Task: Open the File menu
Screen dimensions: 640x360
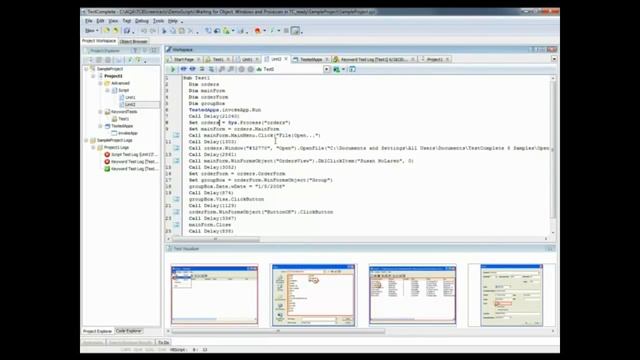Action: pos(89,21)
